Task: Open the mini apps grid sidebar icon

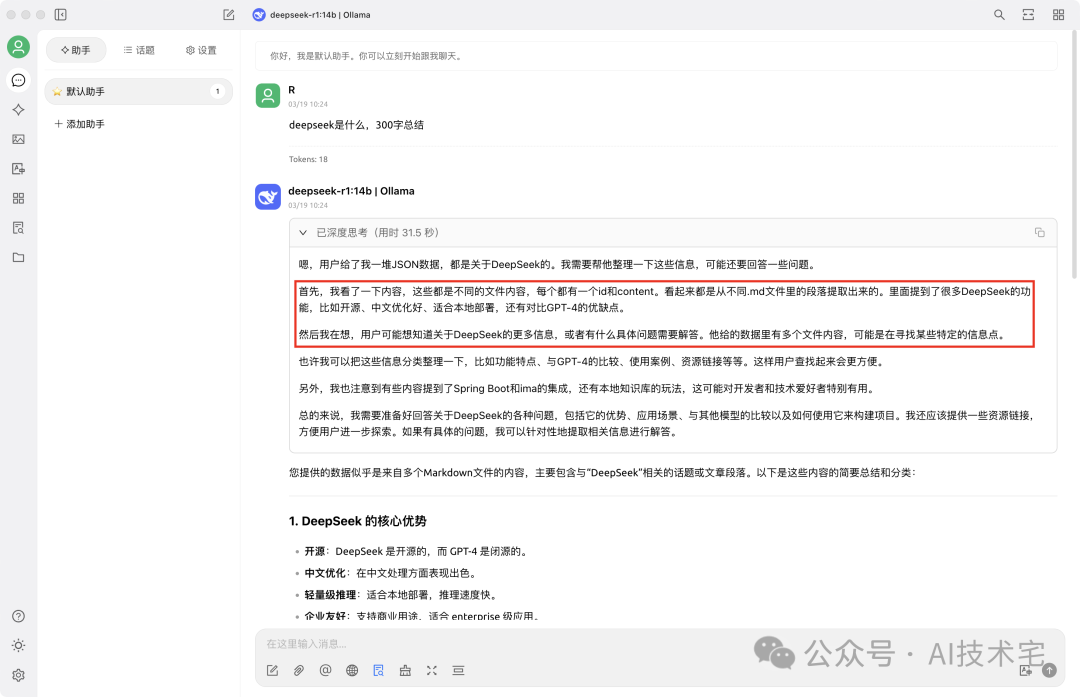Action: point(19,198)
